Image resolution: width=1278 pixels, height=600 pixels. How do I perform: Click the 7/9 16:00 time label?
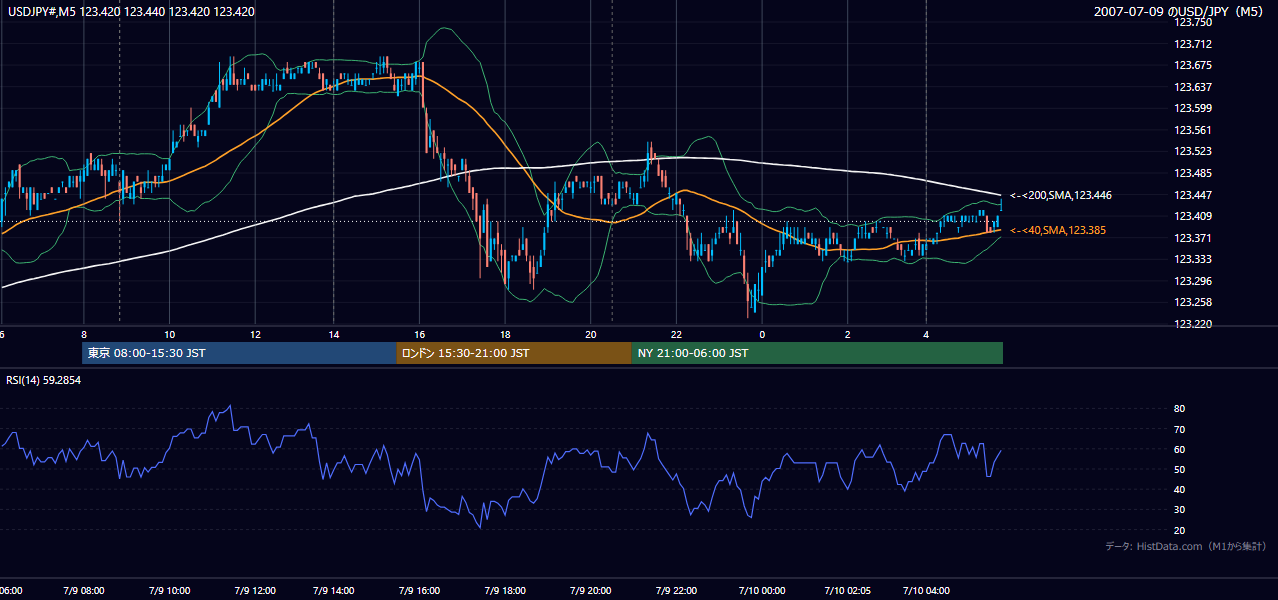tap(420, 590)
